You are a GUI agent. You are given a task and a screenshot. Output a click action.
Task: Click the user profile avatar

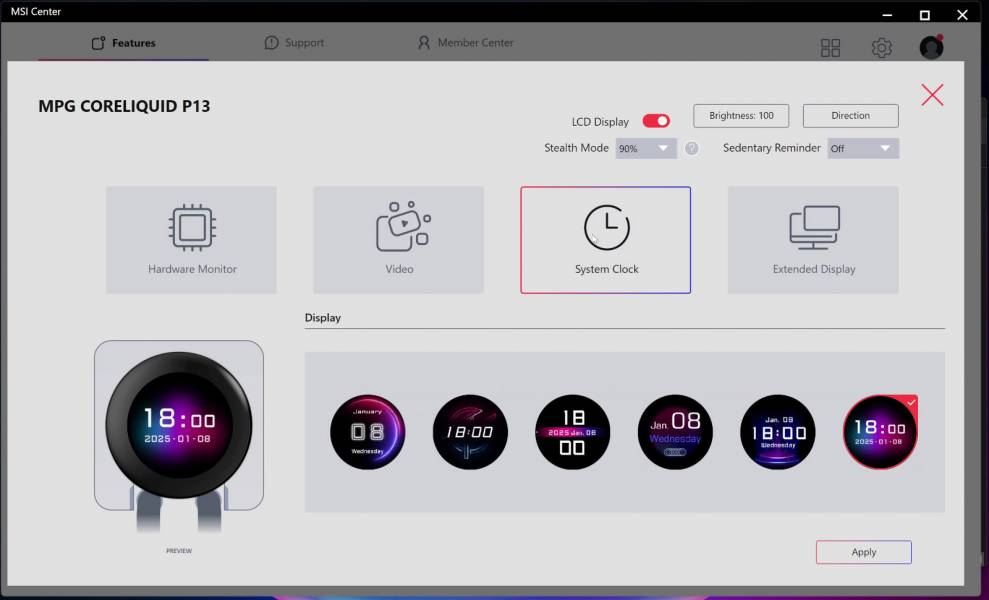click(931, 48)
